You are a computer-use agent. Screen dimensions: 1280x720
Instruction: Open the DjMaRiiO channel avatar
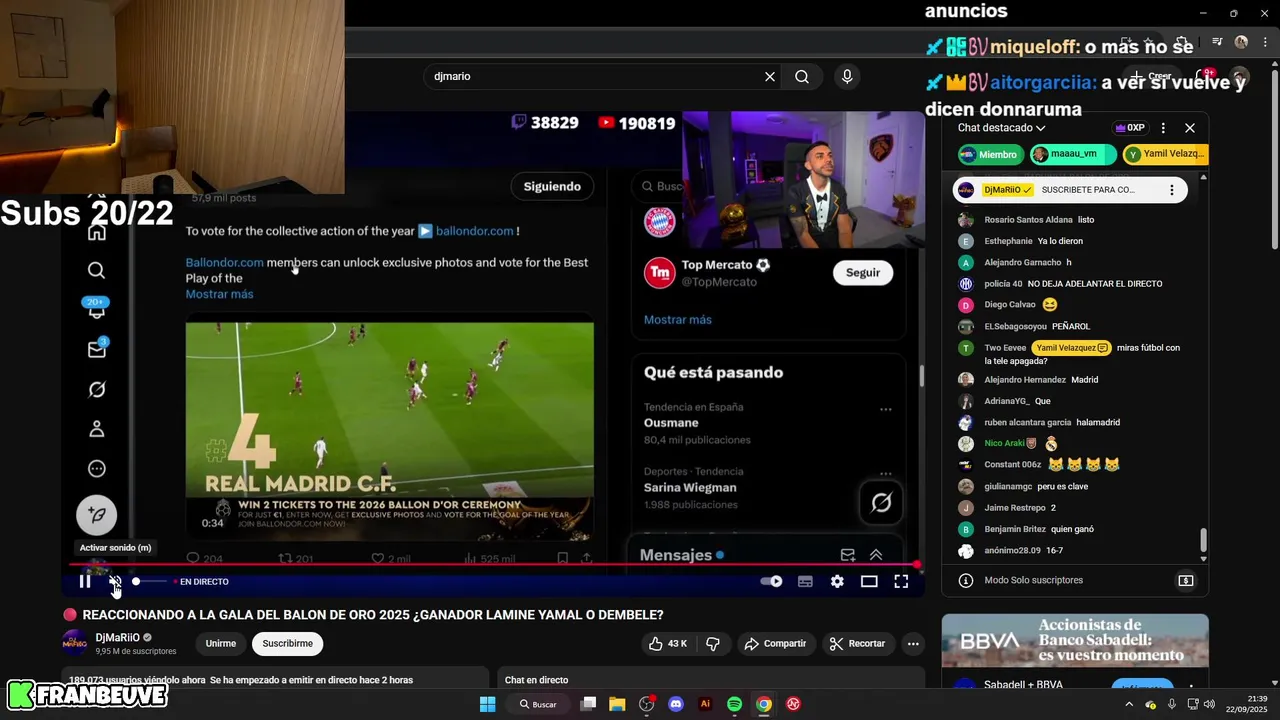(75, 643)
